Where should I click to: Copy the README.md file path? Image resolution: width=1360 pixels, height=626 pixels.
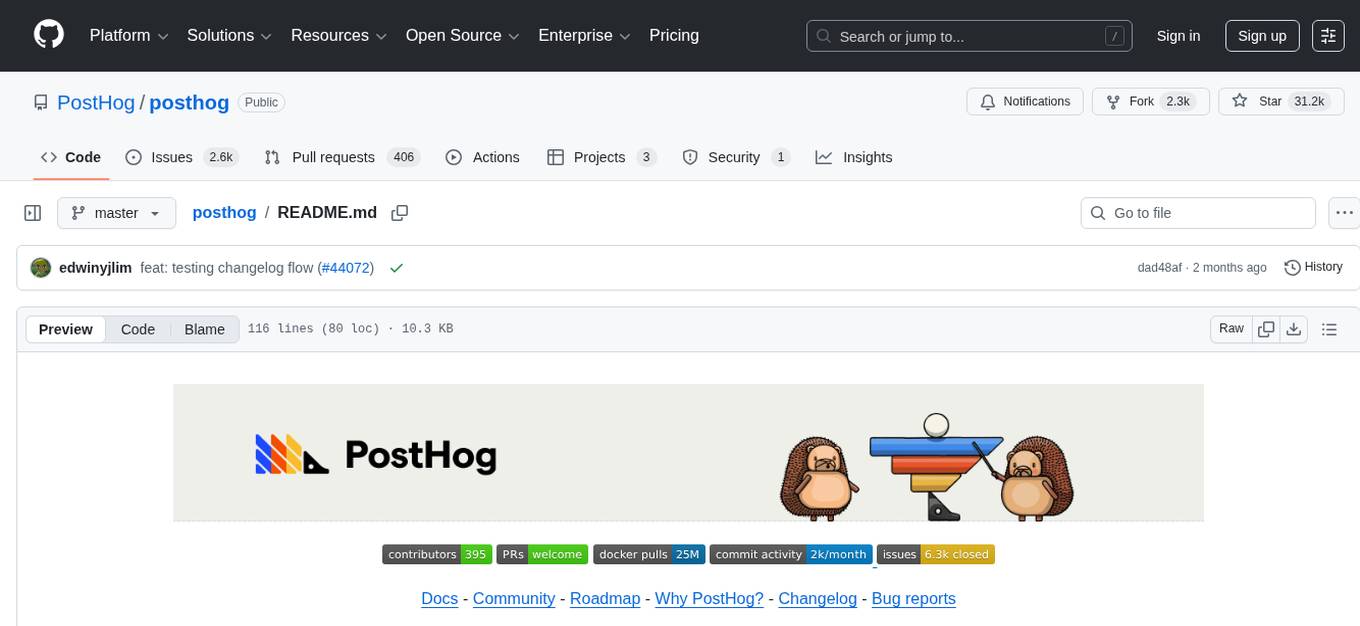point(399,212)
